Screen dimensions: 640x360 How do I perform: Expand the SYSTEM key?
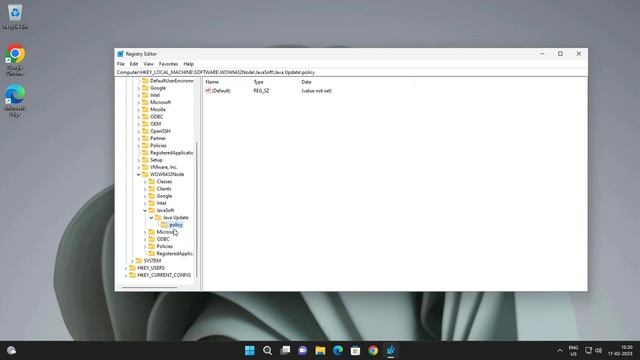tap(132, 261)
